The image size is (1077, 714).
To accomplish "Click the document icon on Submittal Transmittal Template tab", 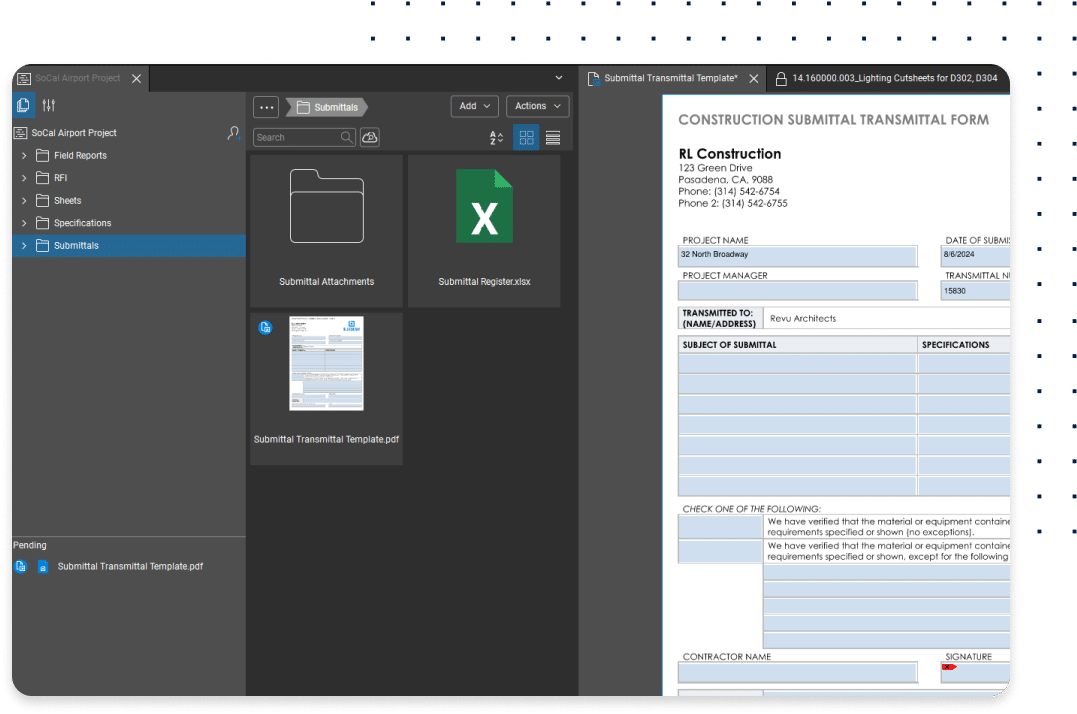I will click(593, 79).
